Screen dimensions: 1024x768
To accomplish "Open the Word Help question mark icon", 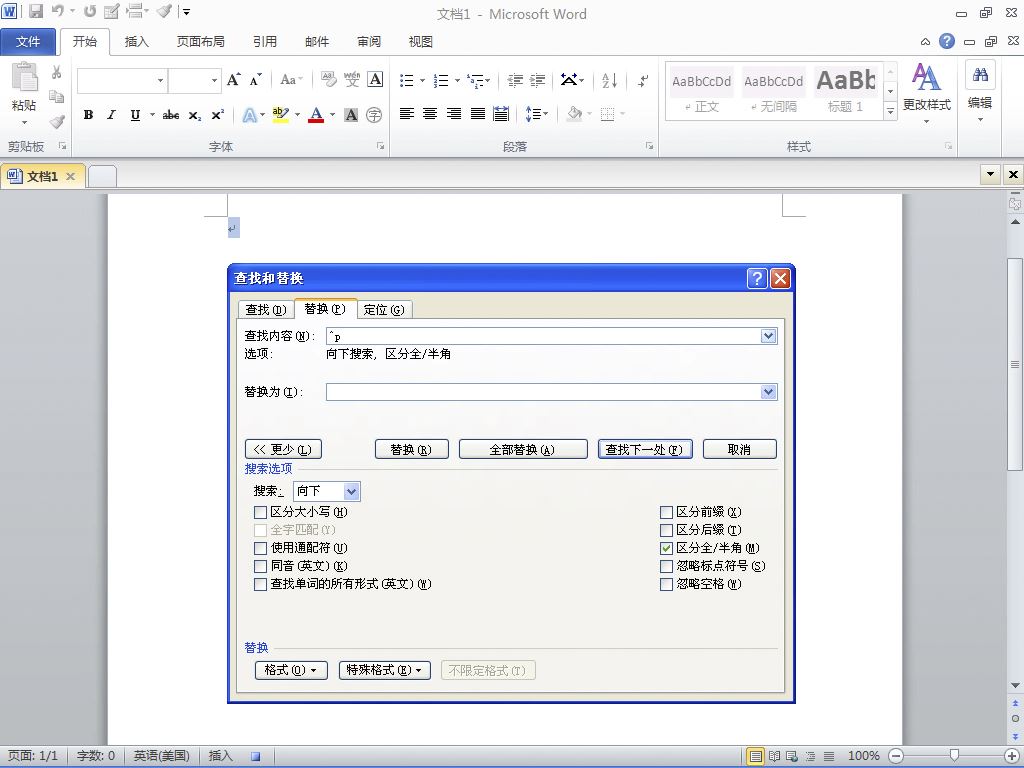I will [x=946, y=41].
